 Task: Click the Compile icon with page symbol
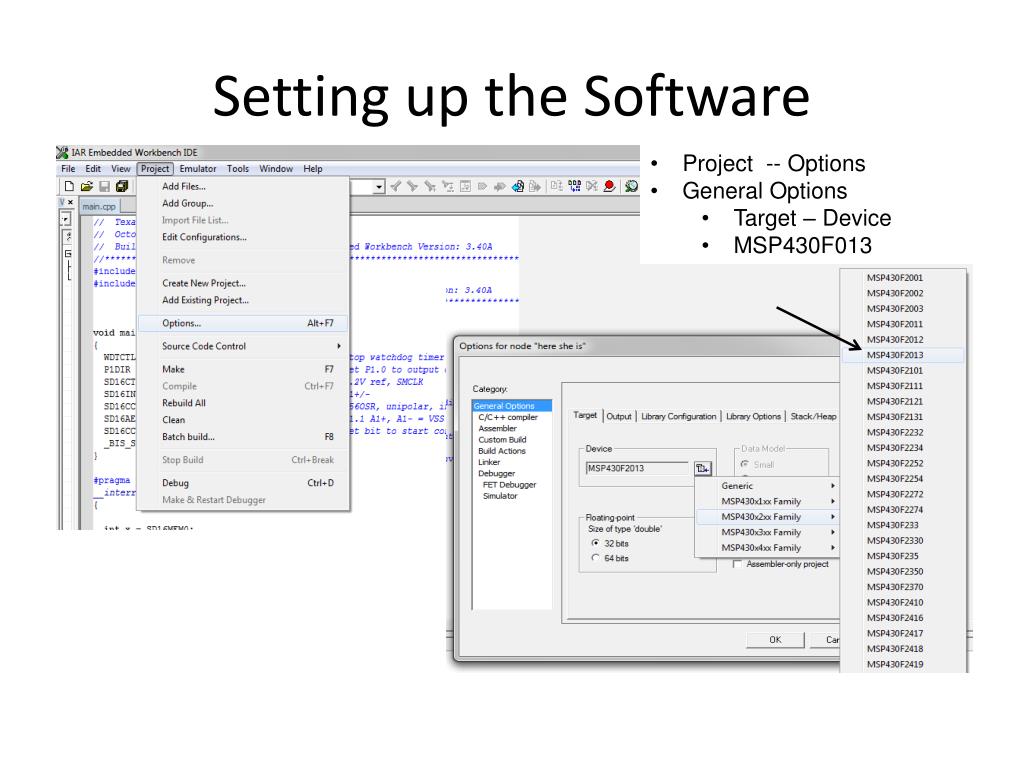(556, 186)
